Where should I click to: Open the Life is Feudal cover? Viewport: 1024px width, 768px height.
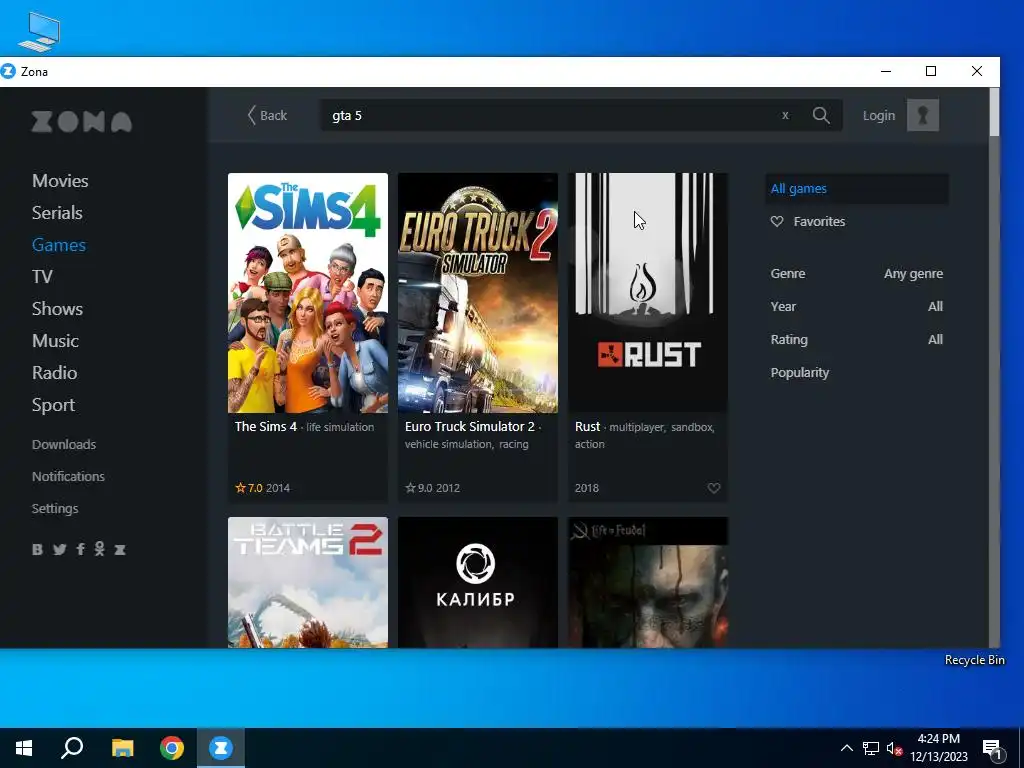click(648, 583)
